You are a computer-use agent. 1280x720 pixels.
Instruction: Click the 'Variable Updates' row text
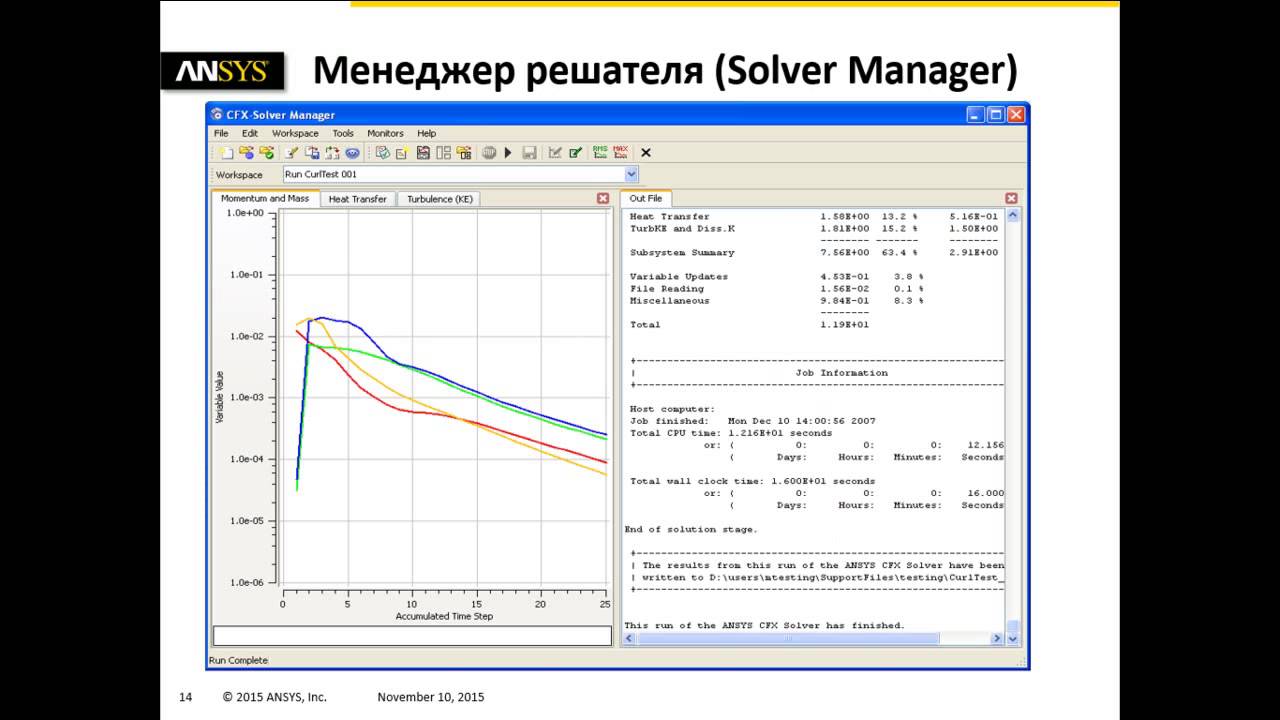tap(679, 277)
